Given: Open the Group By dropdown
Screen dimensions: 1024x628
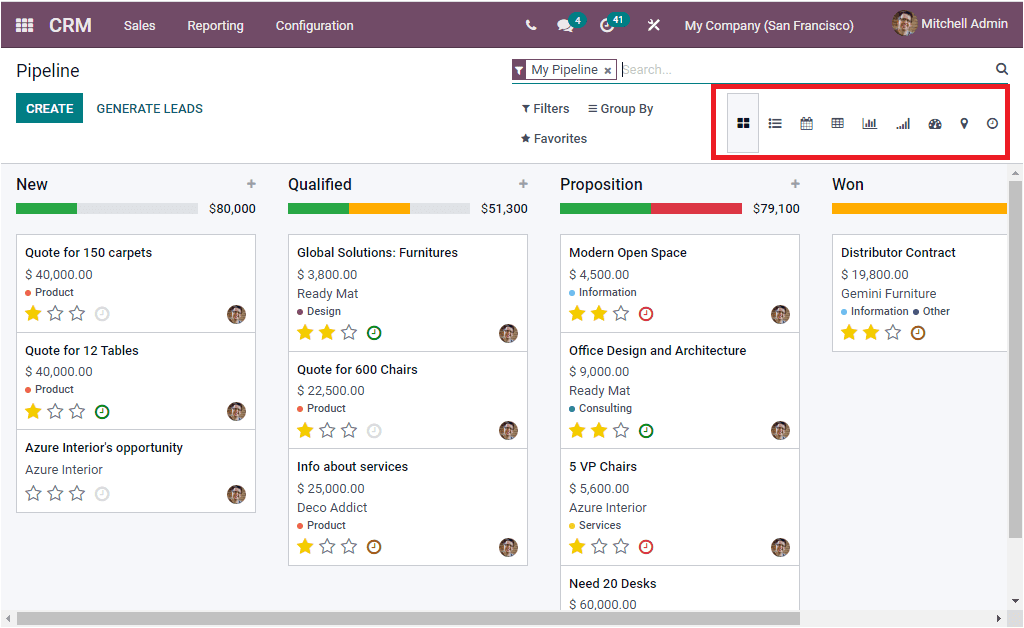Looking at the screenshot, I should 619,108.
